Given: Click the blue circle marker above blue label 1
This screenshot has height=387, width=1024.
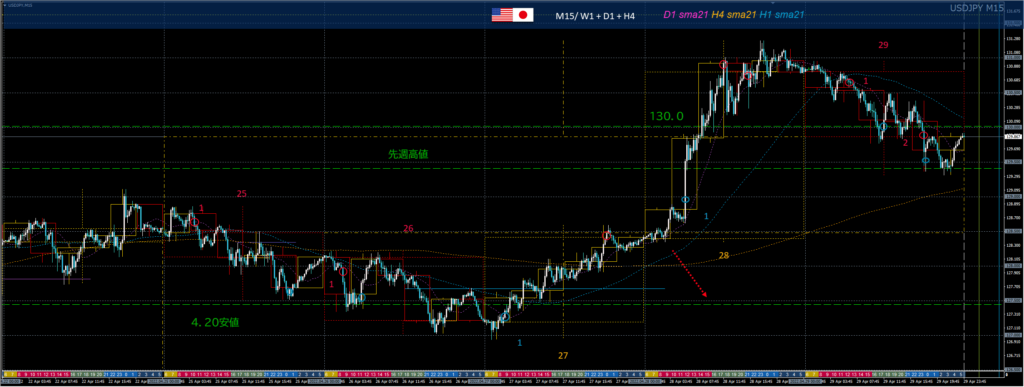Looking at the screenshot, I should click(685, 199).
